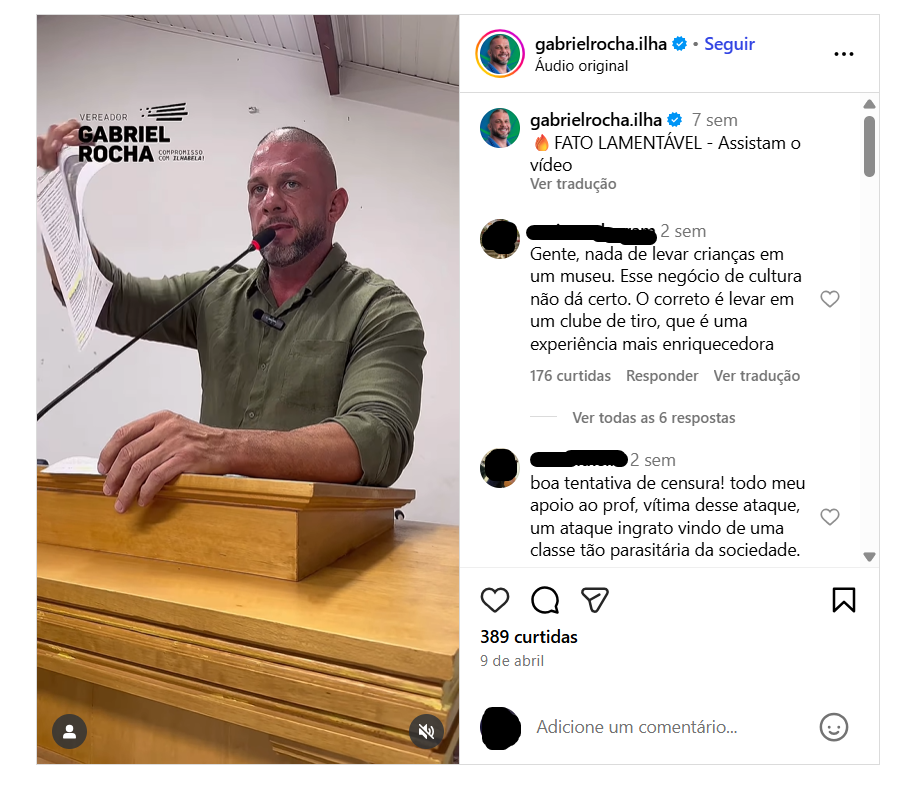Unmute the video with the speaker icon
The image size is (914, 793).
coord(426,731)
